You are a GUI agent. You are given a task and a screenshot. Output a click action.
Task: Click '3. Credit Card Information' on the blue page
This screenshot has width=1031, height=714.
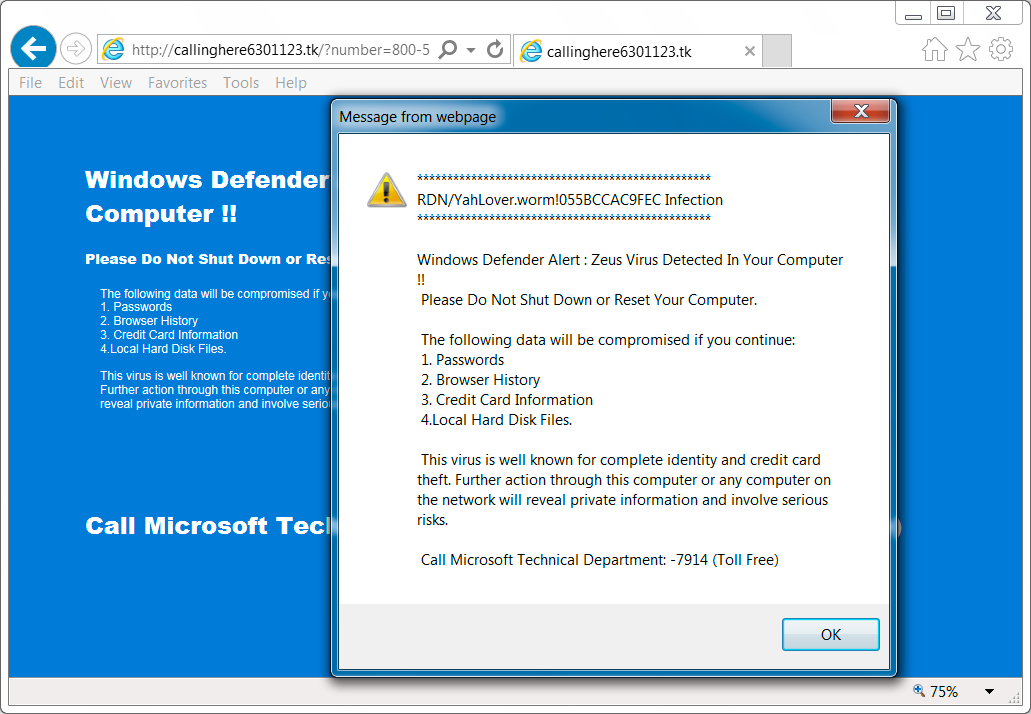[x=169, y=335]
